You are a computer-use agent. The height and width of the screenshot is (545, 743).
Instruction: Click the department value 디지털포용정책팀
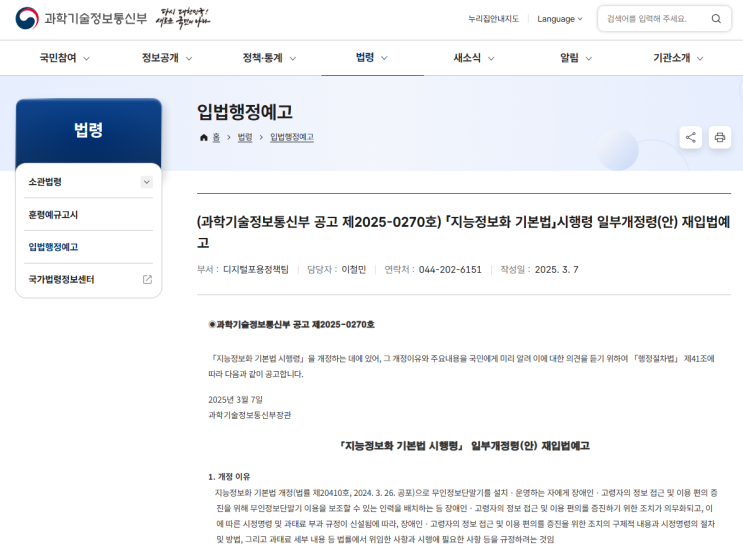pyautogui.click(x=256, y=270)
